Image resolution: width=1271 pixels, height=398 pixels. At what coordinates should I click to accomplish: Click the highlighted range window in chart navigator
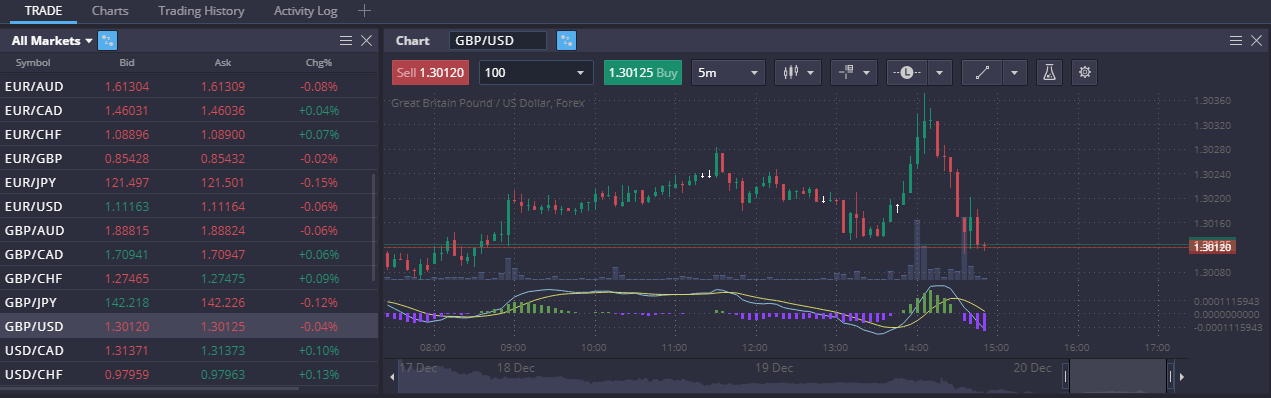[1117, 377]
